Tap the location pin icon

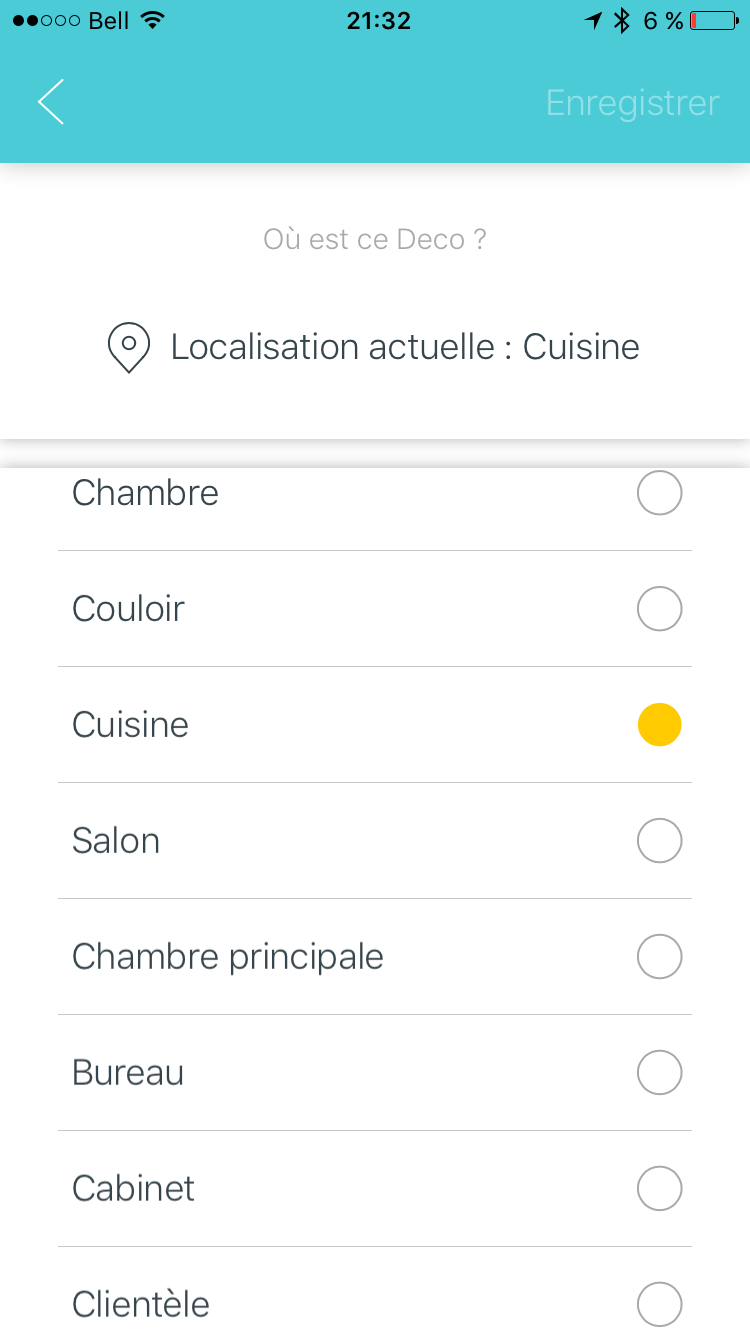coord(129,349)
